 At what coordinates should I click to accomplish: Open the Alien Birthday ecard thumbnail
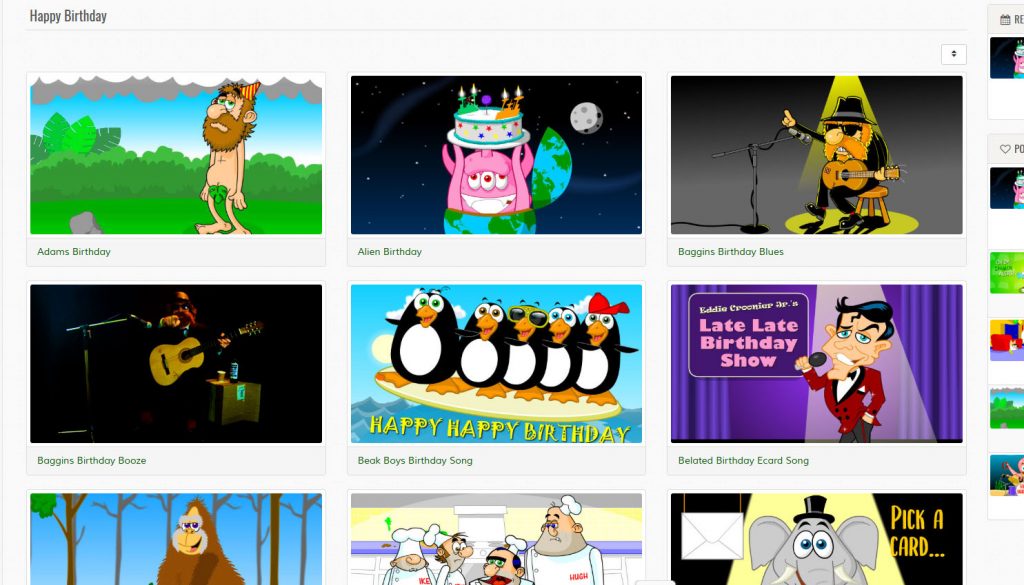point(496,155)
